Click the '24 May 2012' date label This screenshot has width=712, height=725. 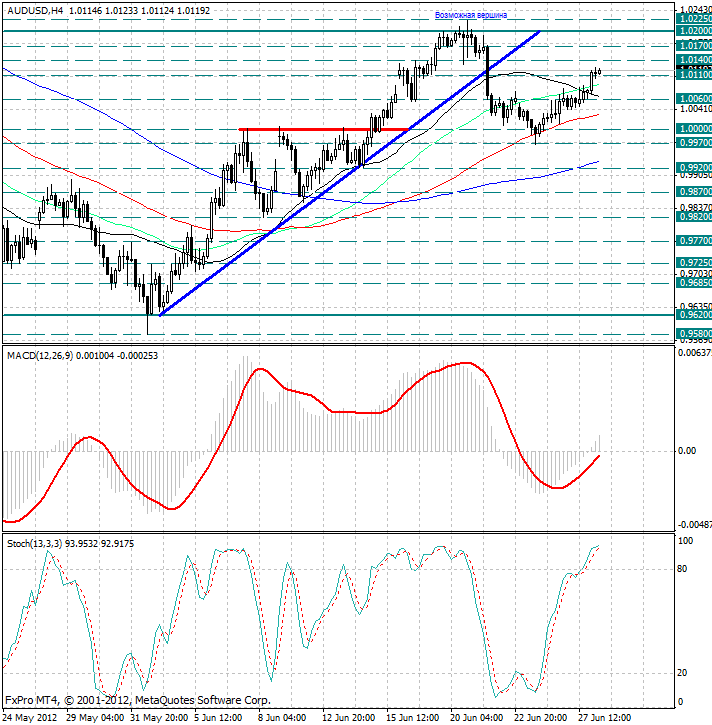[x=30, y=718]
